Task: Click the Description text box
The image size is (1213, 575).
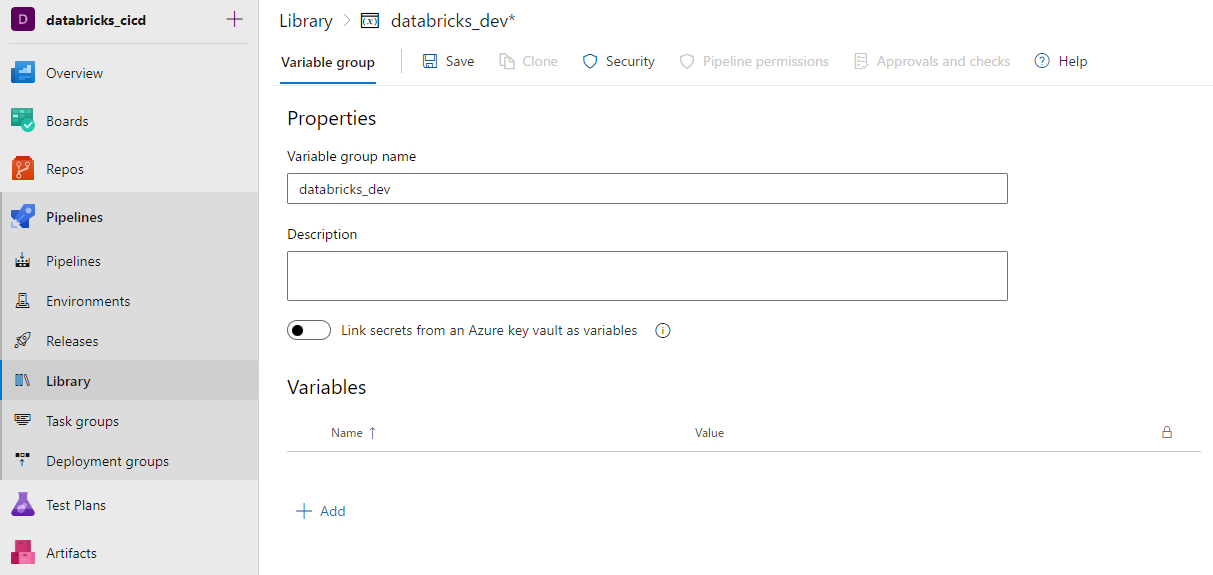Action: 647,276
